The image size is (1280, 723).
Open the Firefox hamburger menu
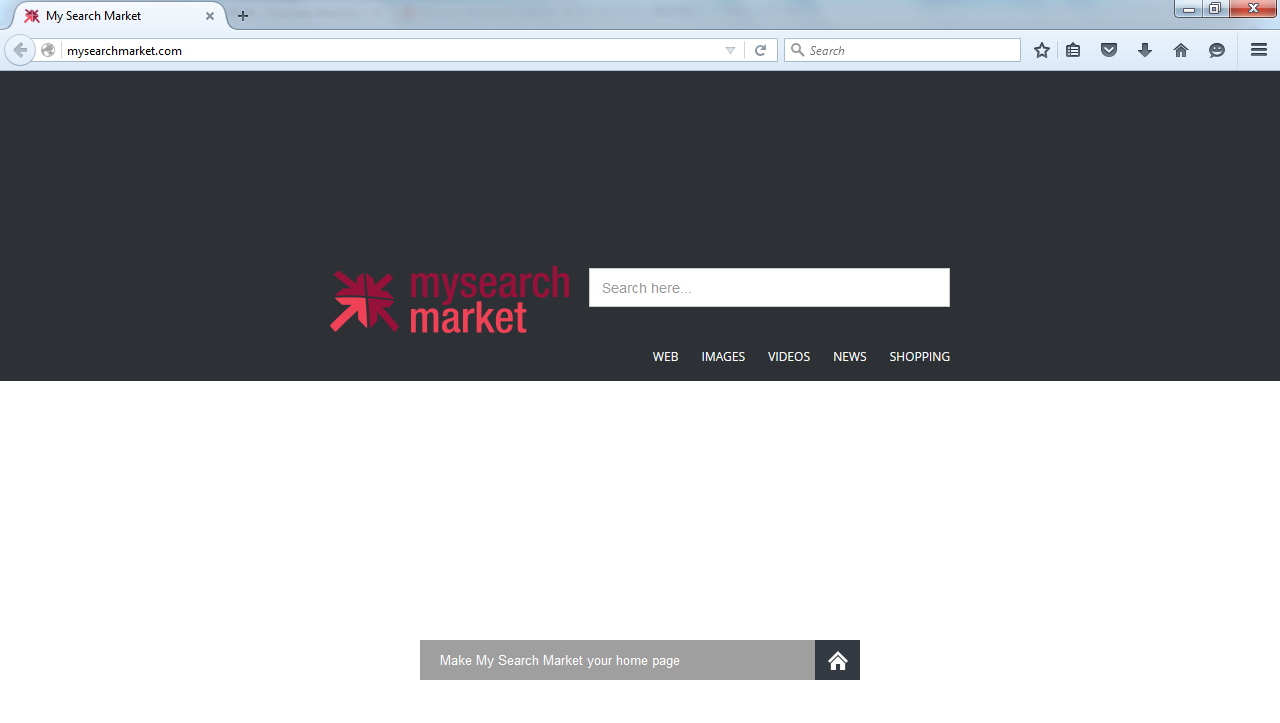click(x=1259, y=50)
